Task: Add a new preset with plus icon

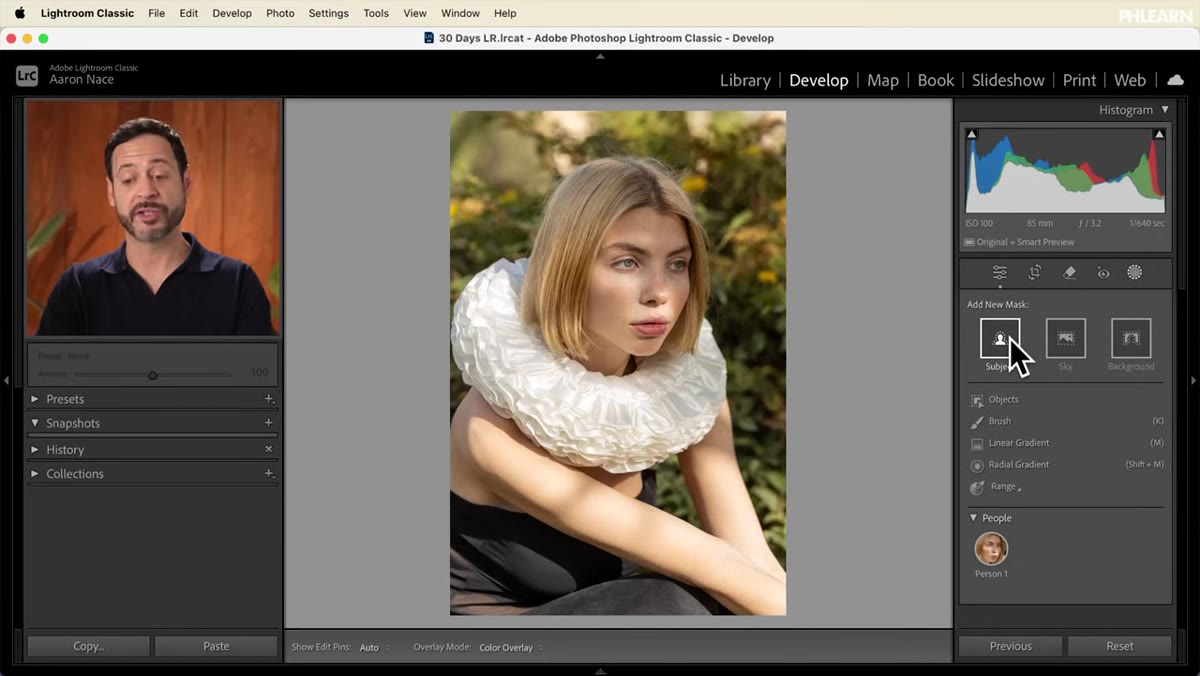Action: click(269, 399)
